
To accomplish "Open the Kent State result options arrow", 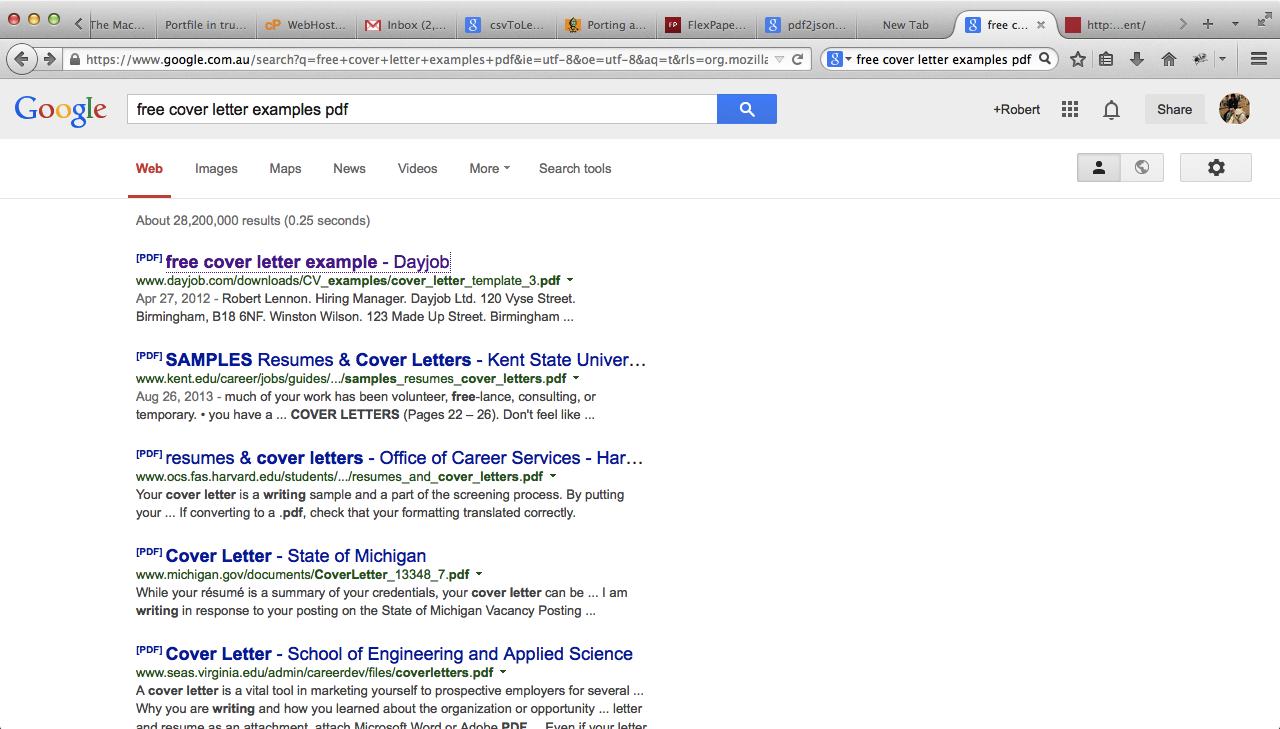I will (x=576, y=379).
